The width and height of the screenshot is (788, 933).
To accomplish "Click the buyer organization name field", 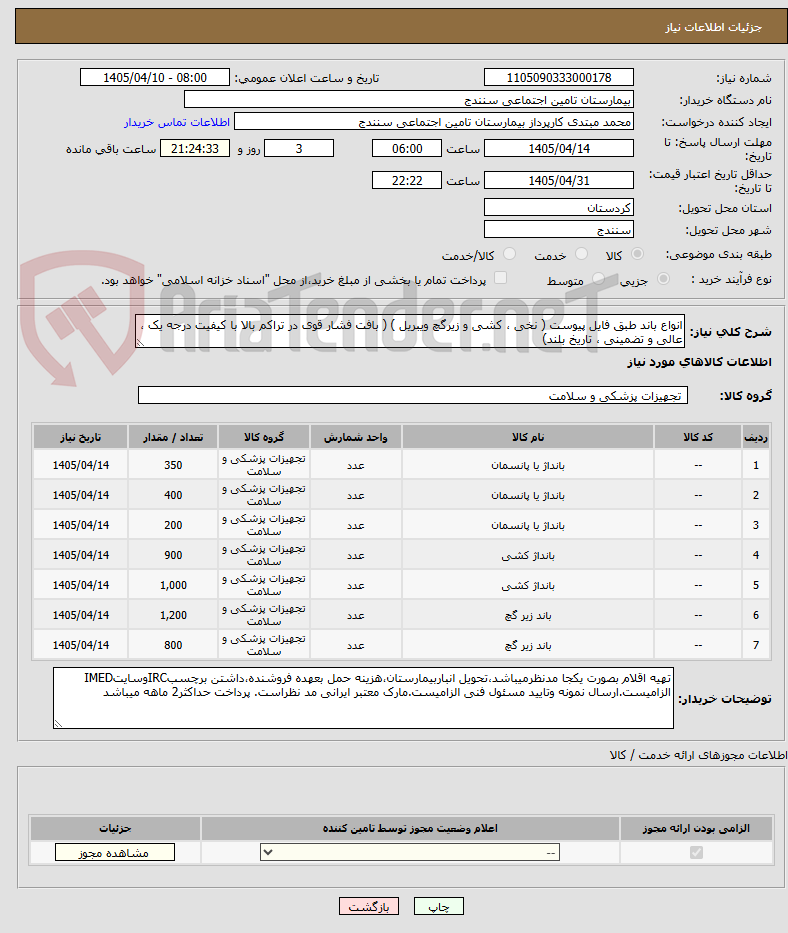I will (x=408, y=99).
